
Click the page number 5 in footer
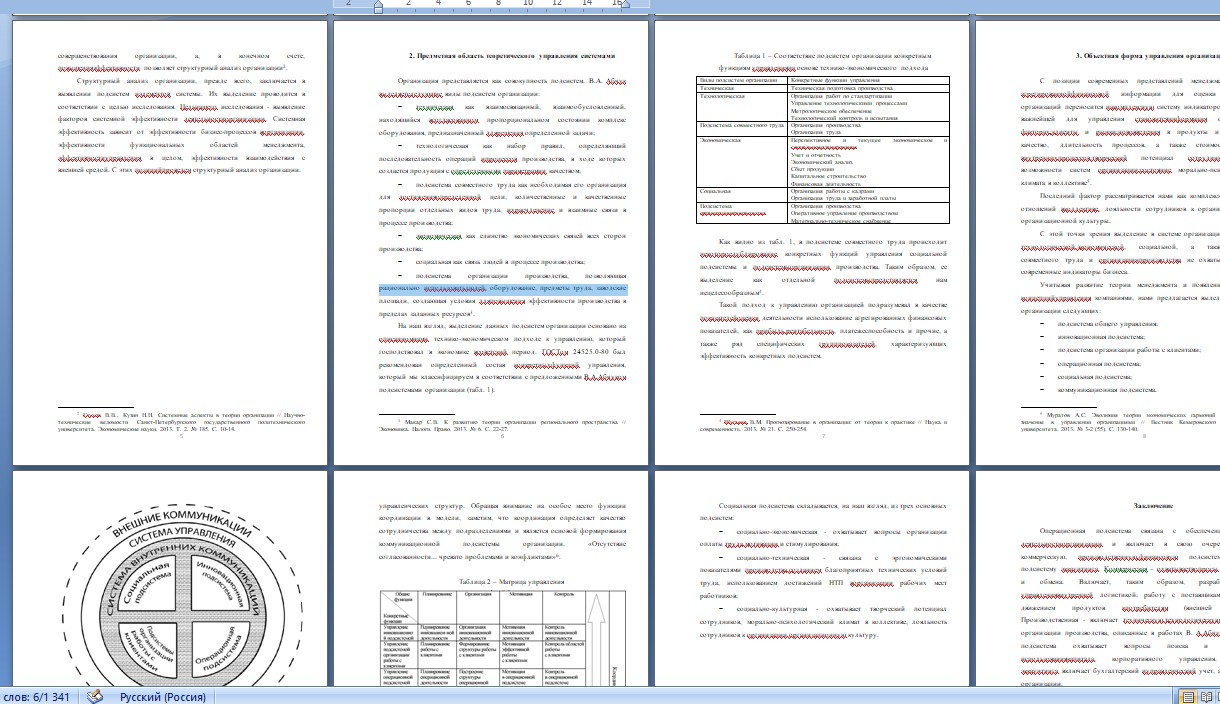(x=181, y=438)
